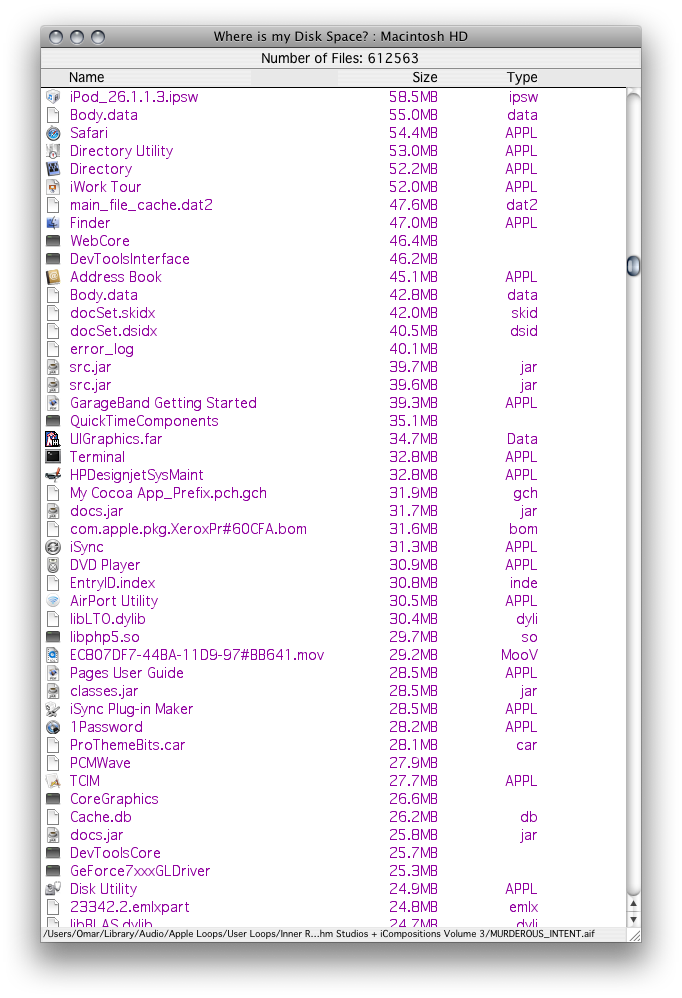Click the 31.7MB docs.jar size

[414, 511]
